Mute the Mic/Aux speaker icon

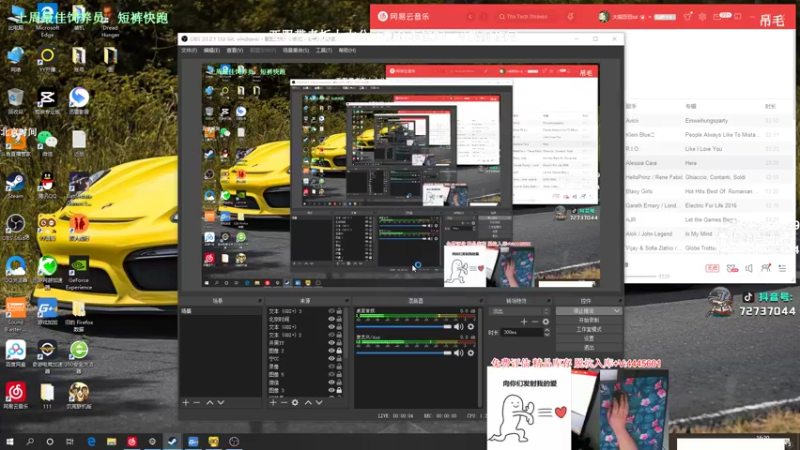(459, 353)
